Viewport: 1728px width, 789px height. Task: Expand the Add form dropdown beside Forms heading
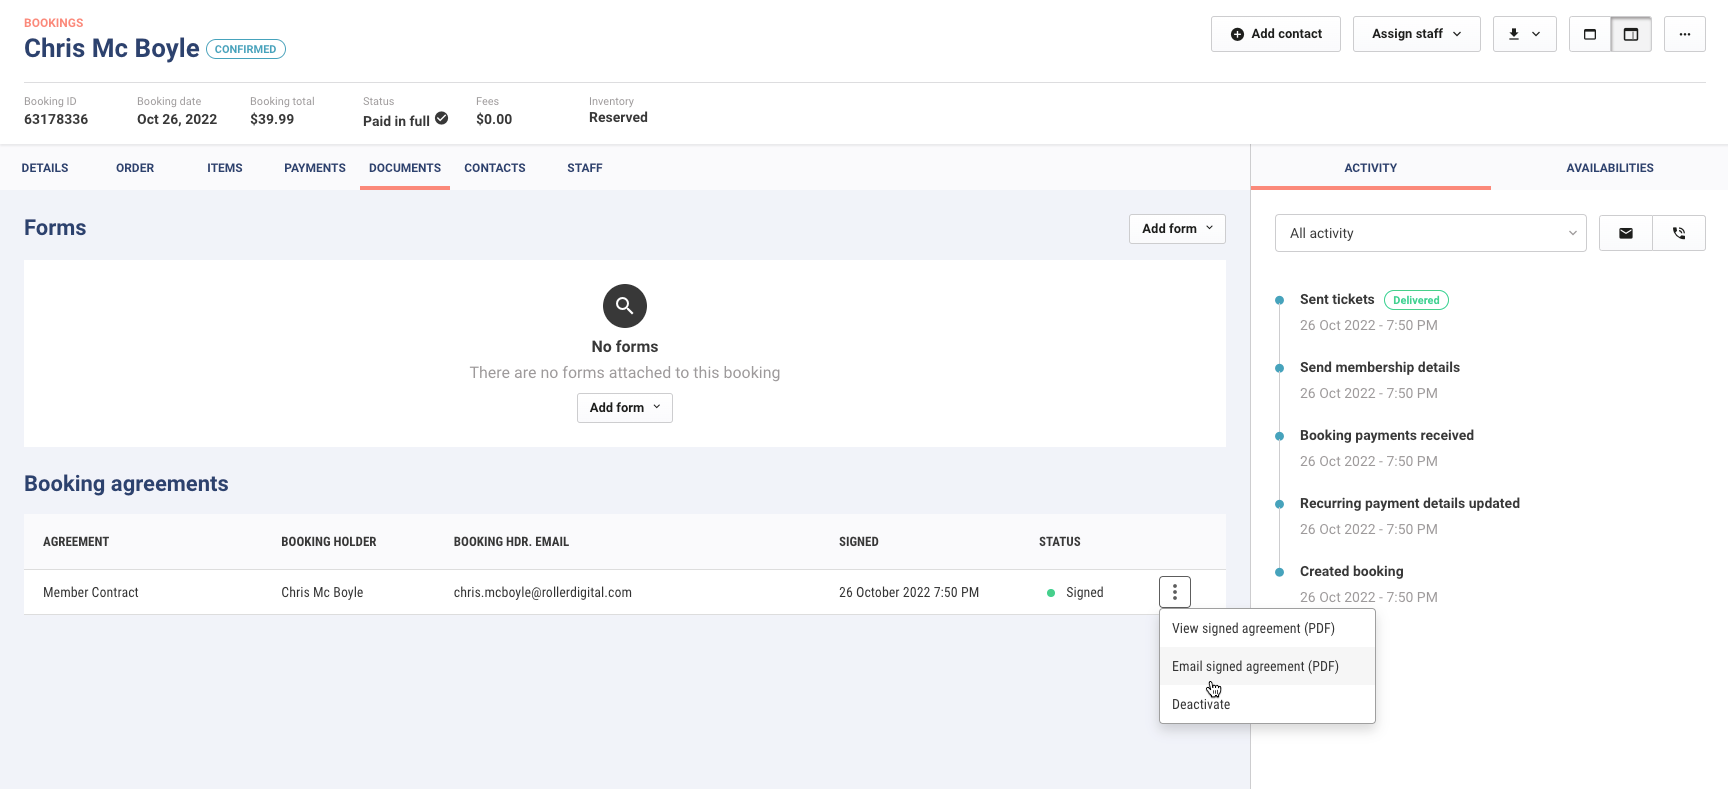[x=1176, y=229]
